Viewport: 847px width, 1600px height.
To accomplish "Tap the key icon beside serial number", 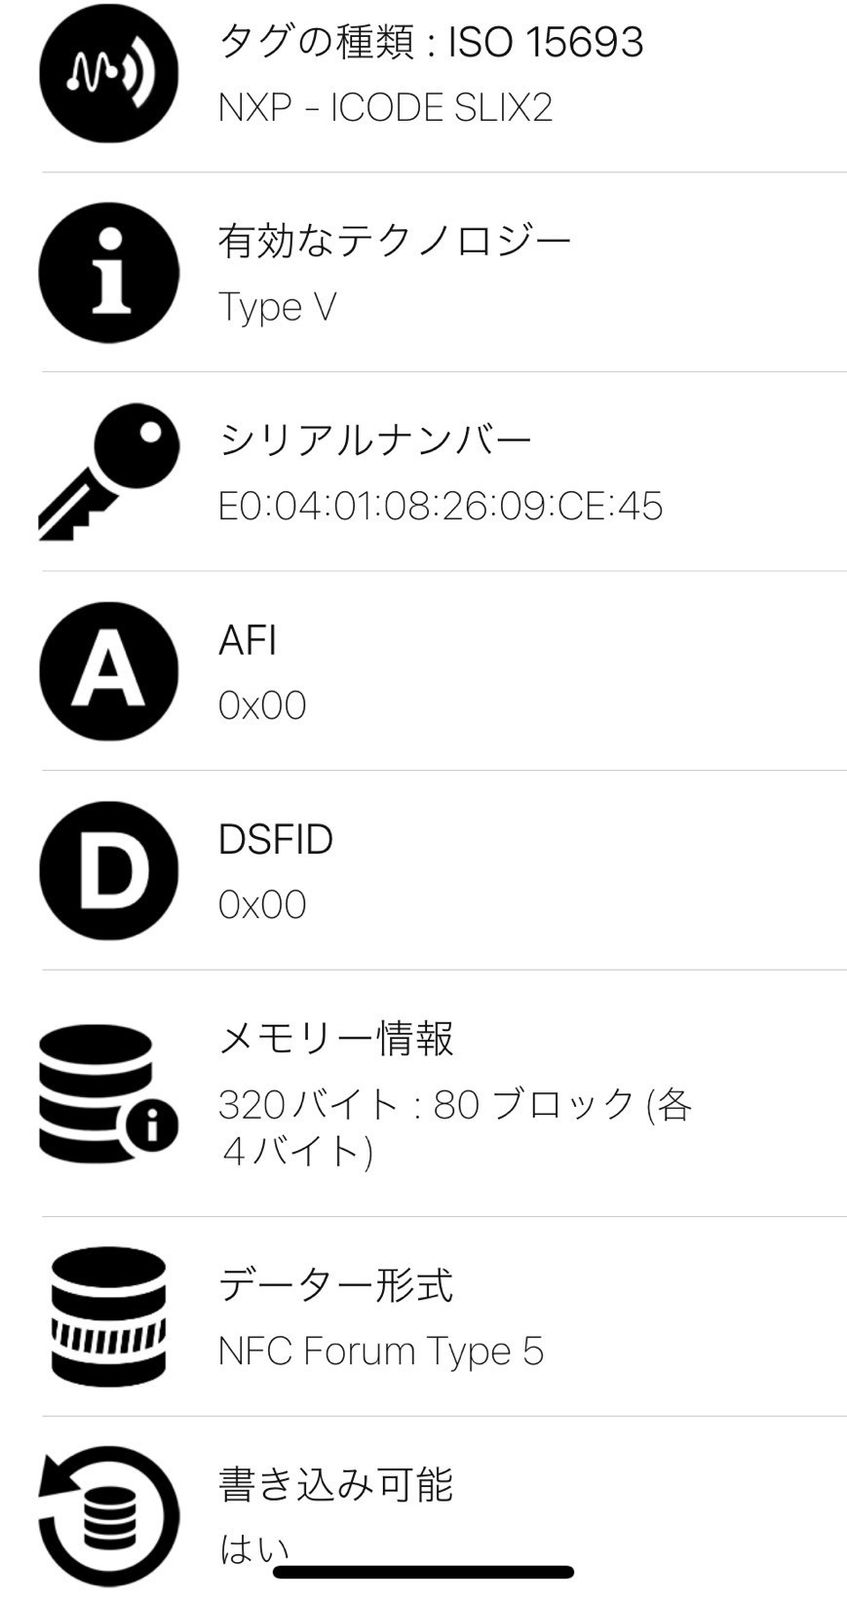I will click(x=109, y=471).
